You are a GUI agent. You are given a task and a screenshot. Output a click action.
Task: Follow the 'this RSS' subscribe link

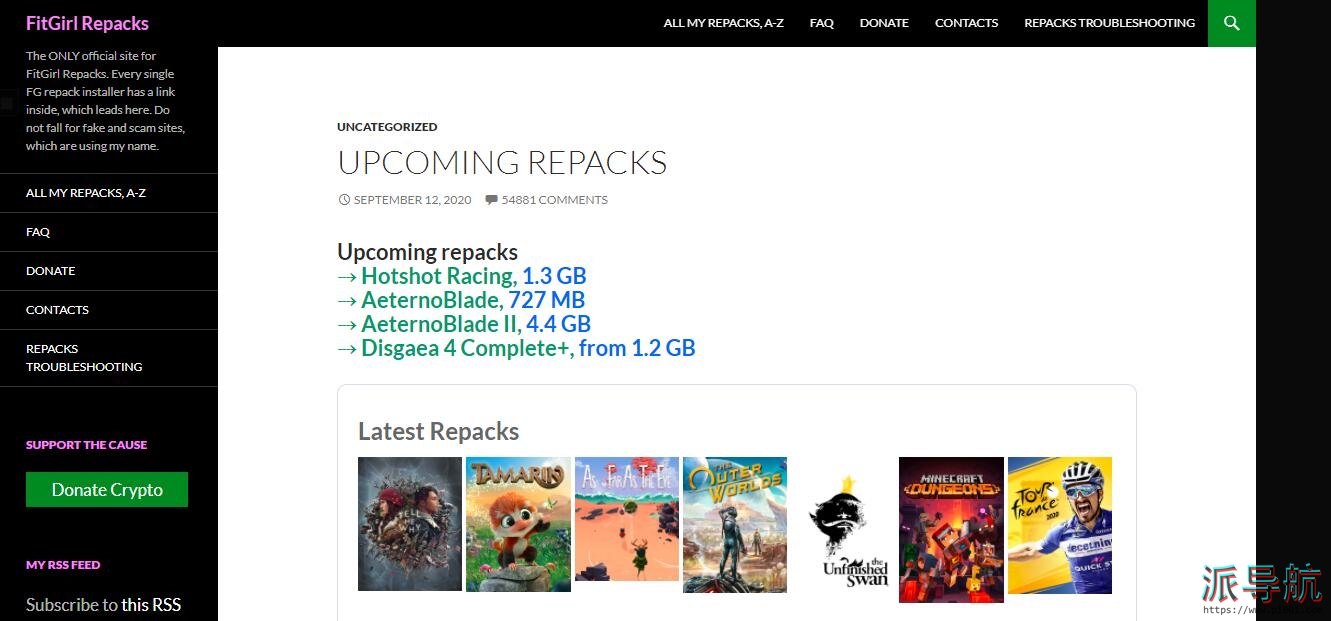152,605
